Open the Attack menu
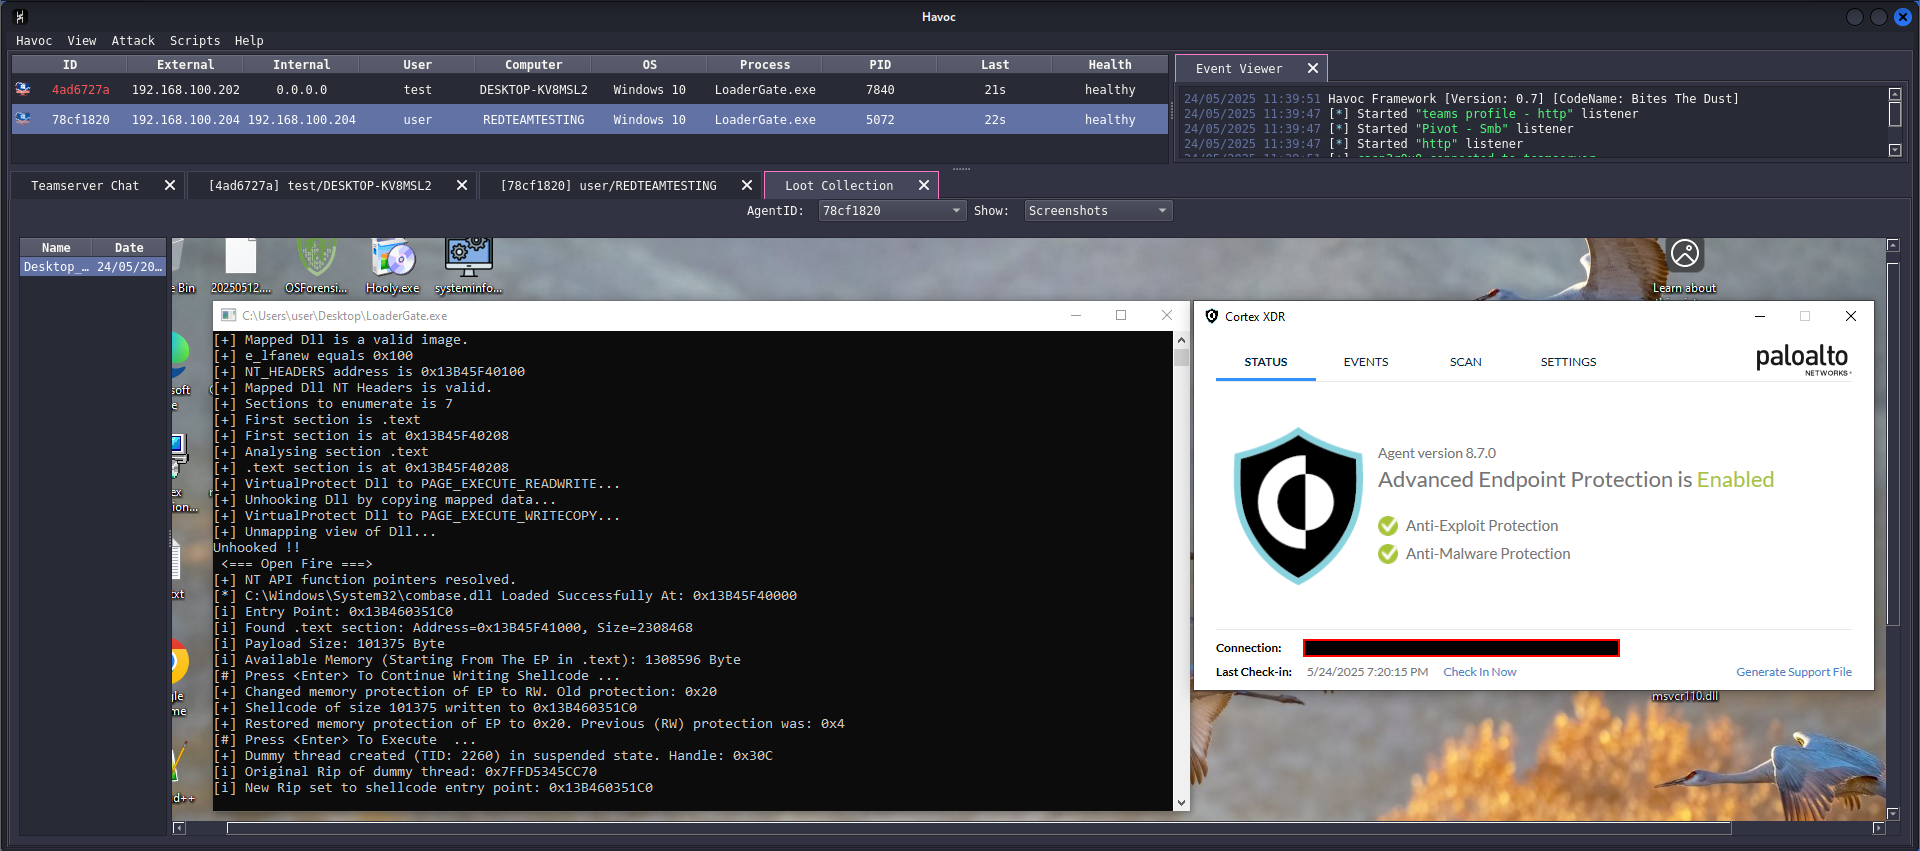The width and height of the screenshot is (1920, 851). 133,41
